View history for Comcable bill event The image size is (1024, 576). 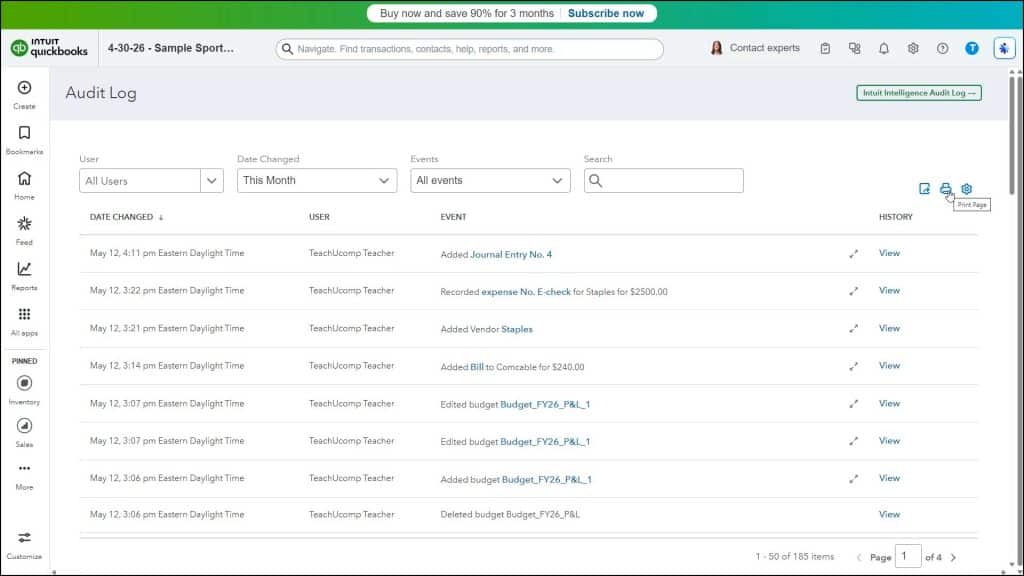pos(889,366)
